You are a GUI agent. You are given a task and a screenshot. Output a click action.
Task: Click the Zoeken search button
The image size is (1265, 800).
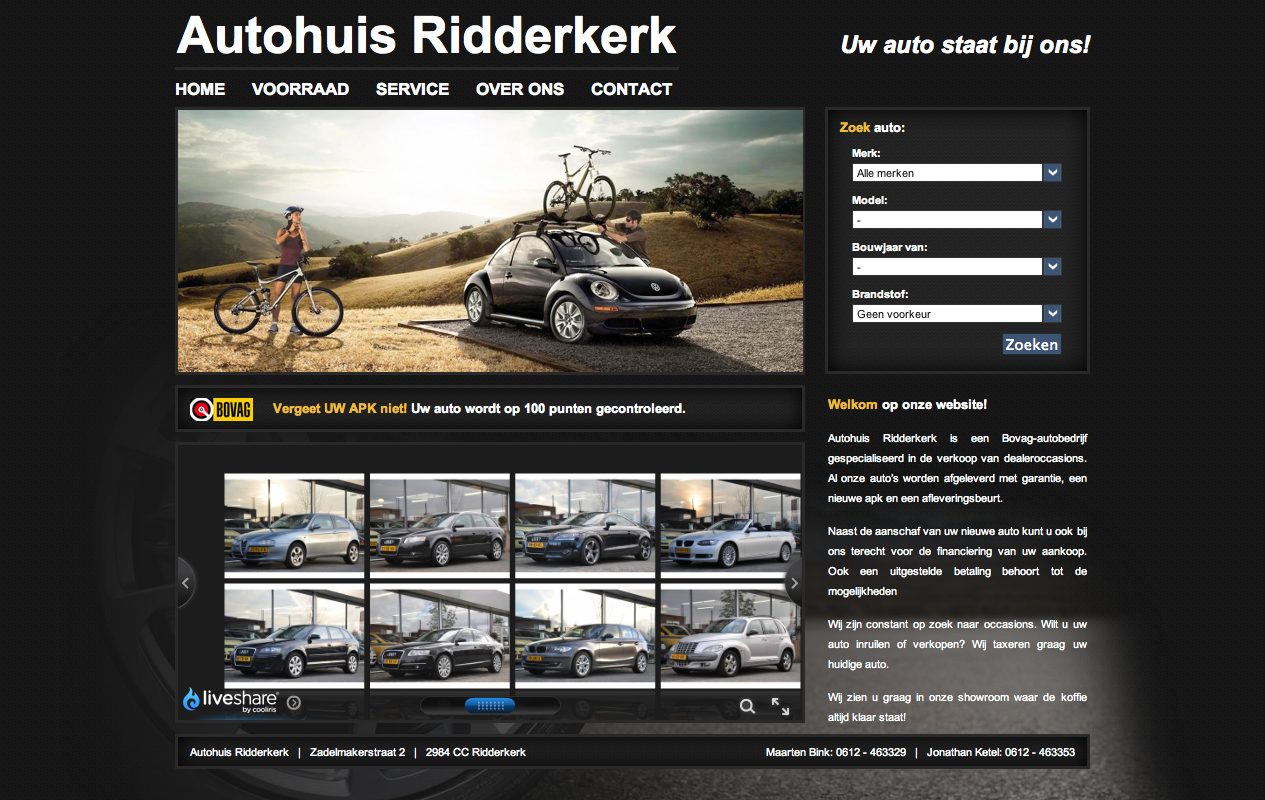(x=1031, y=344)
